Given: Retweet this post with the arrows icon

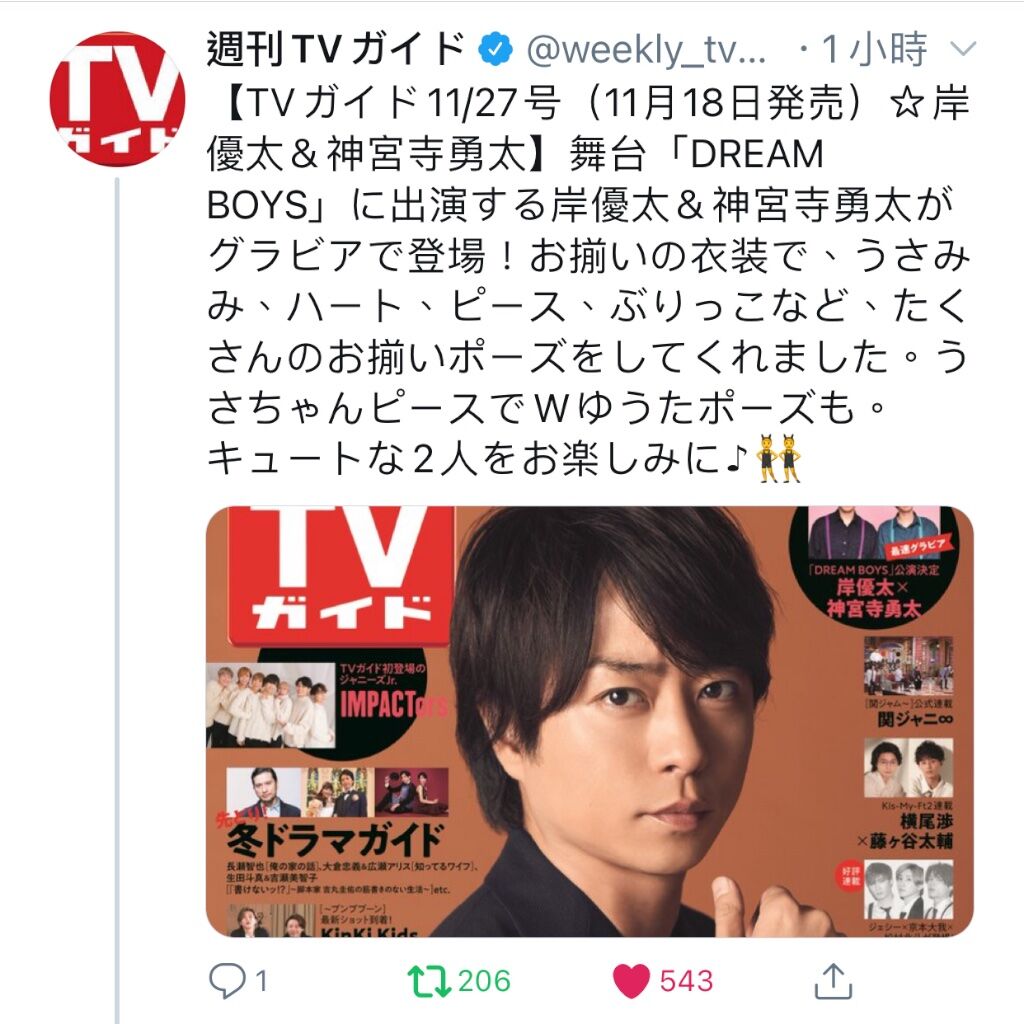Looking at the screenshot, I should (428, 981).
